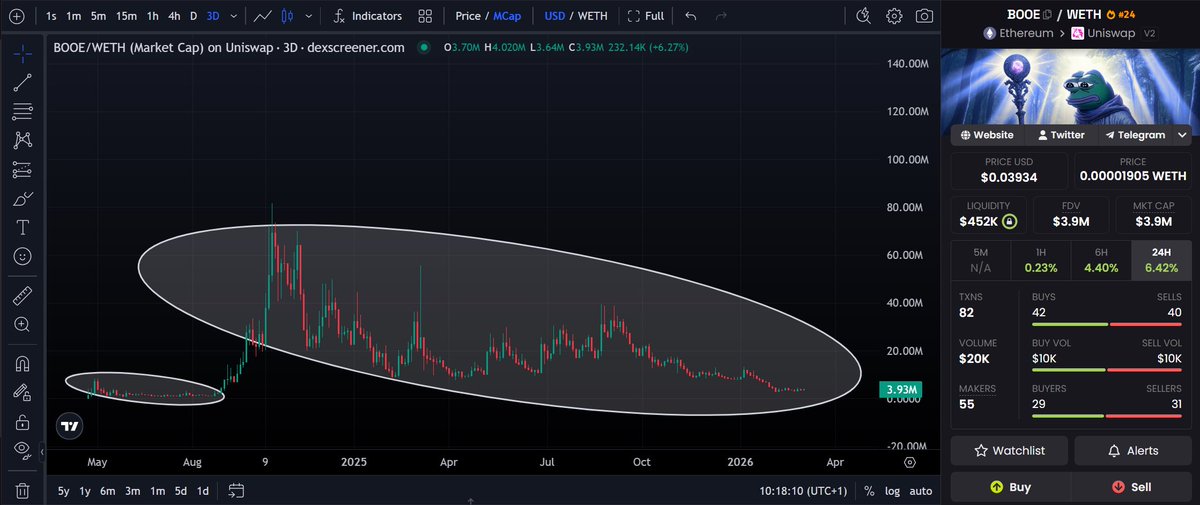Select the 15m timeframe

pyautogui.click(x=126, y=16)
